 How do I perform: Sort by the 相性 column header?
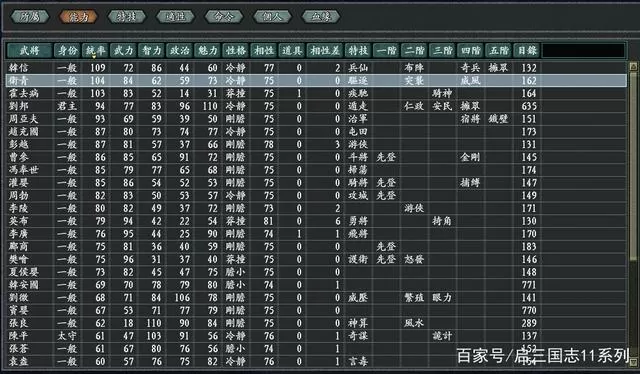264,51
